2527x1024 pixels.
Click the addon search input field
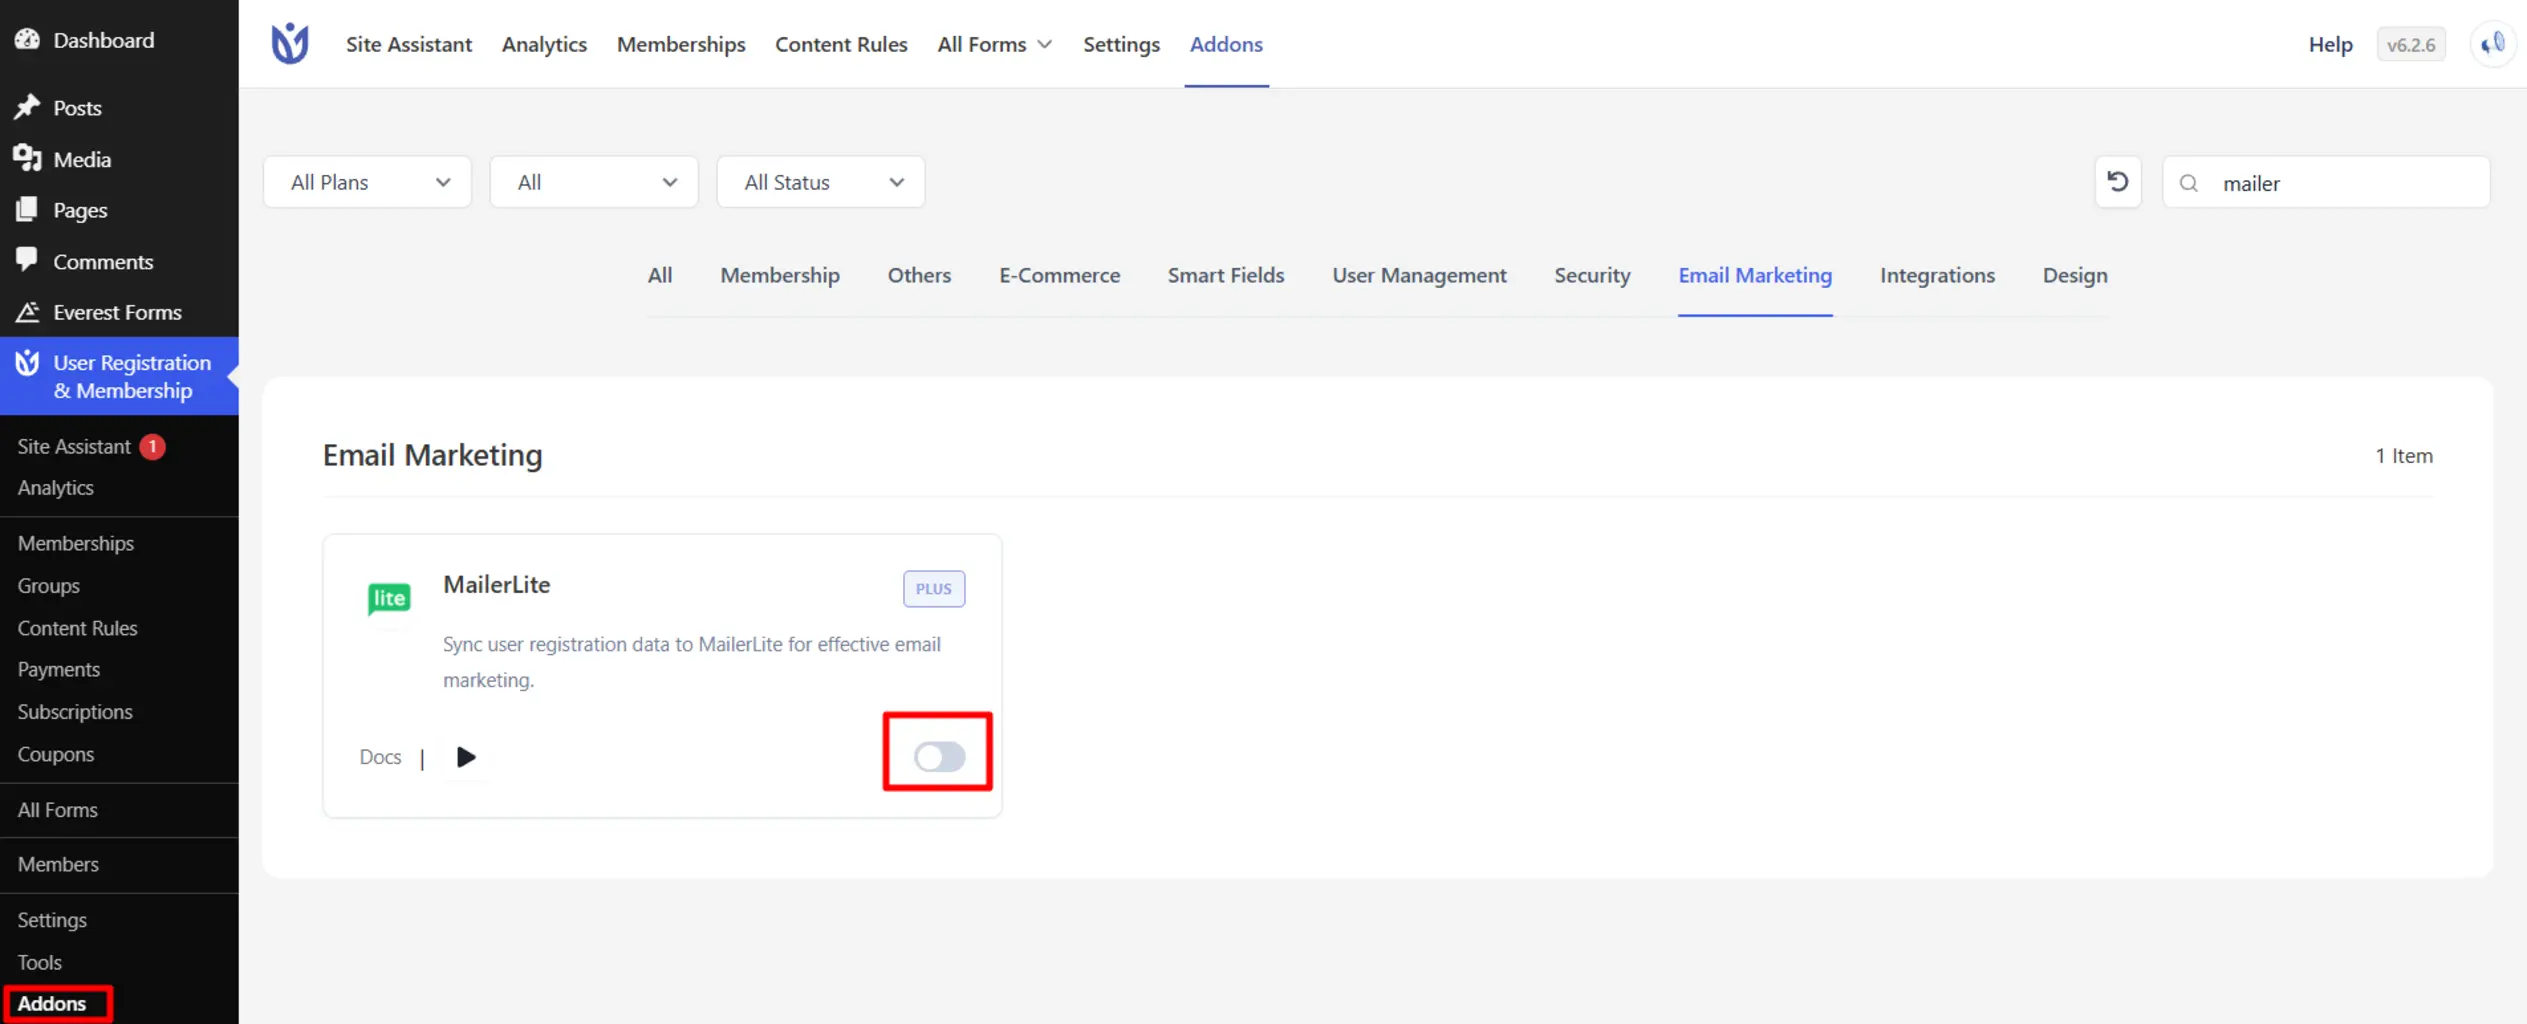[2326, 182]
